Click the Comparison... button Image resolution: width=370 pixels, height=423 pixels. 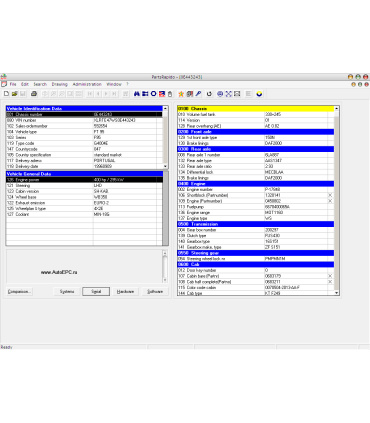click(19, 292)
